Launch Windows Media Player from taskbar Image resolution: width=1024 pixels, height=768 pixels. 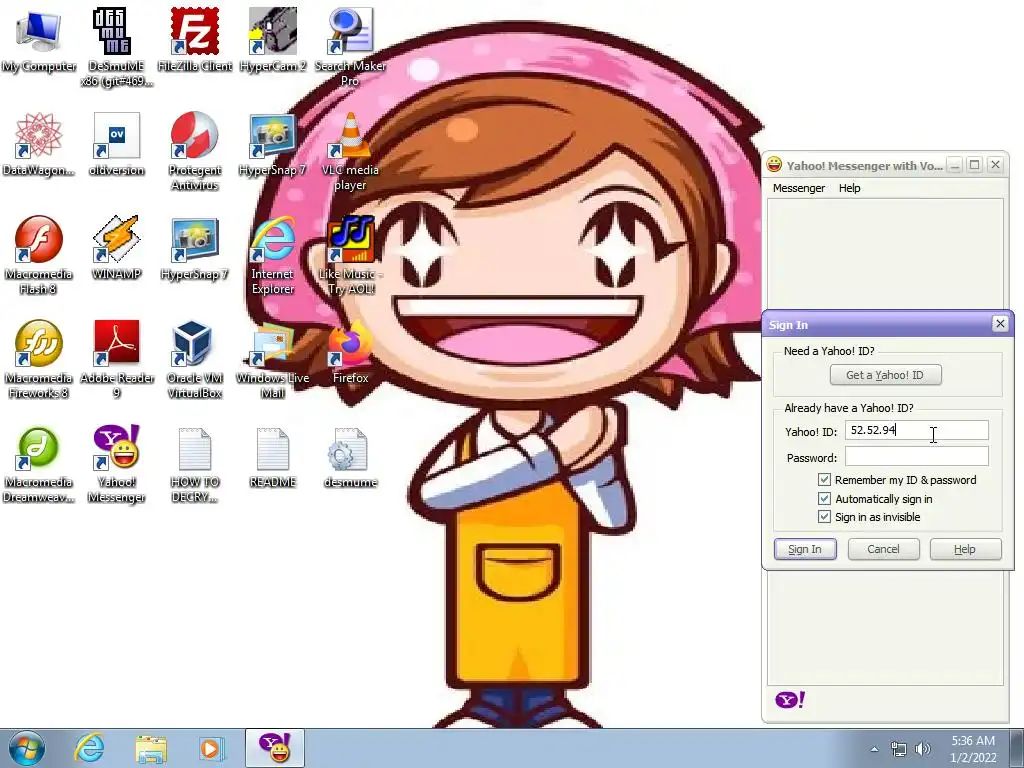pos(211,748)
